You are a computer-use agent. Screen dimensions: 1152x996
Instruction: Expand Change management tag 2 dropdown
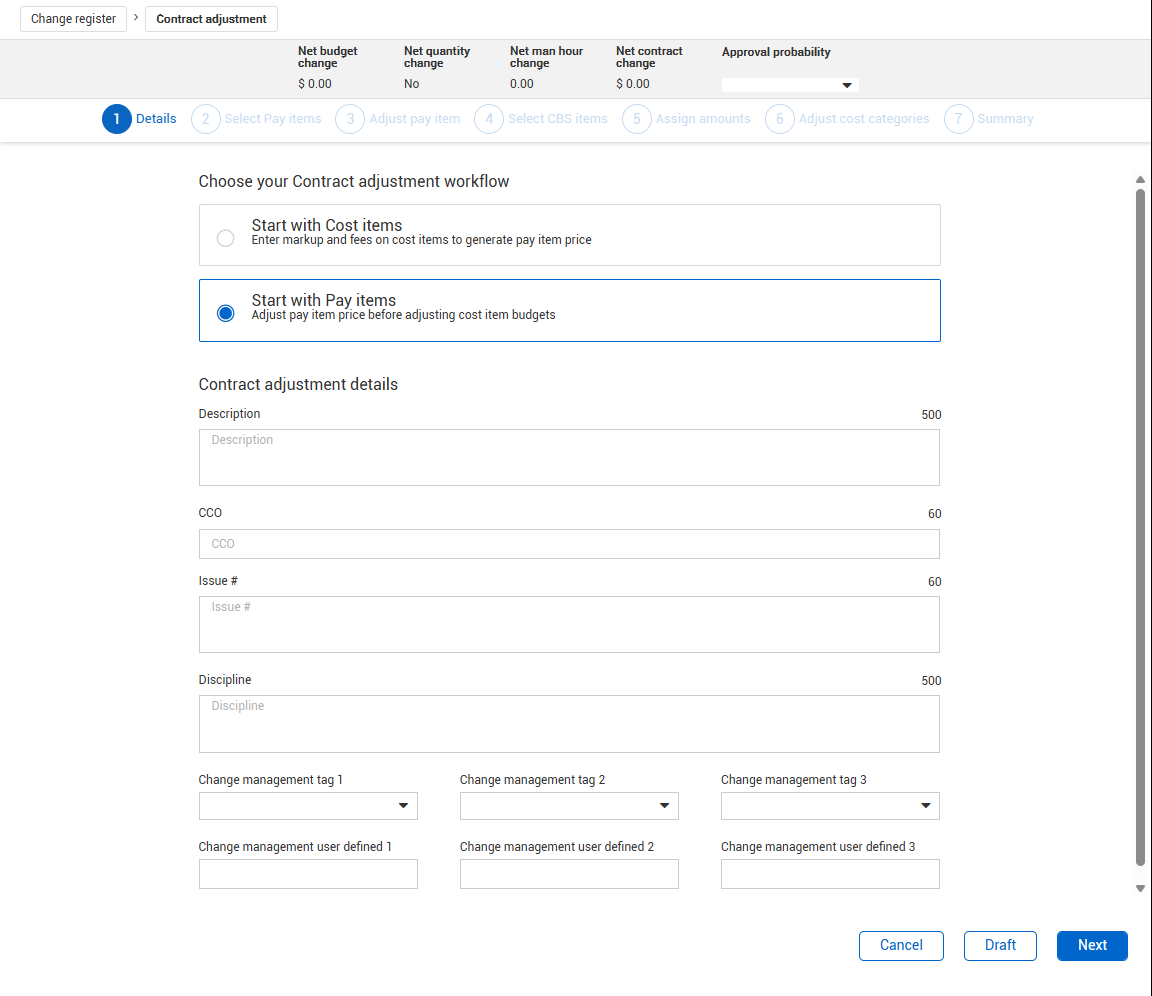click(x=569, y=805)
